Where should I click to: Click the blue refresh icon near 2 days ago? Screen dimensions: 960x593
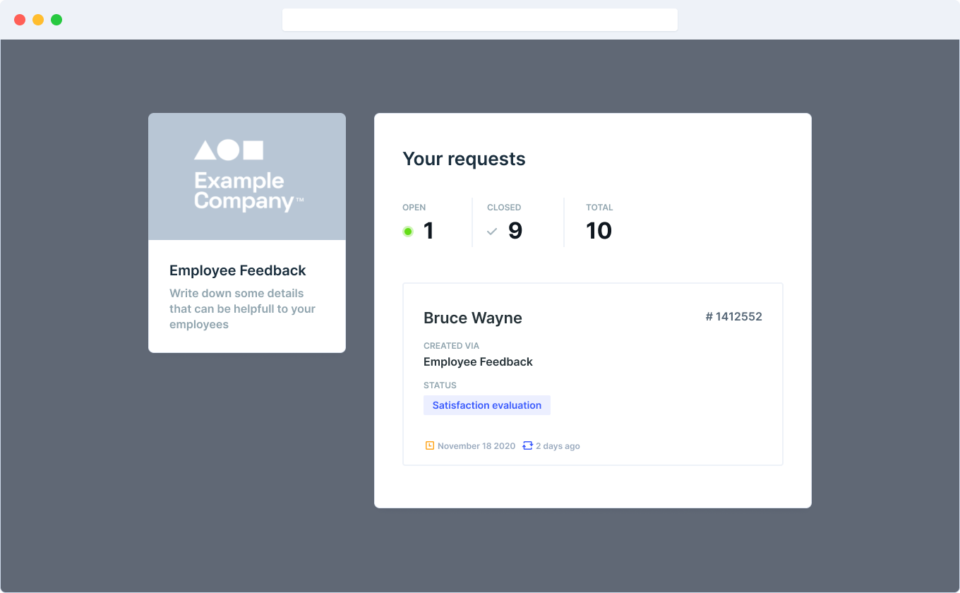point(527,446)
